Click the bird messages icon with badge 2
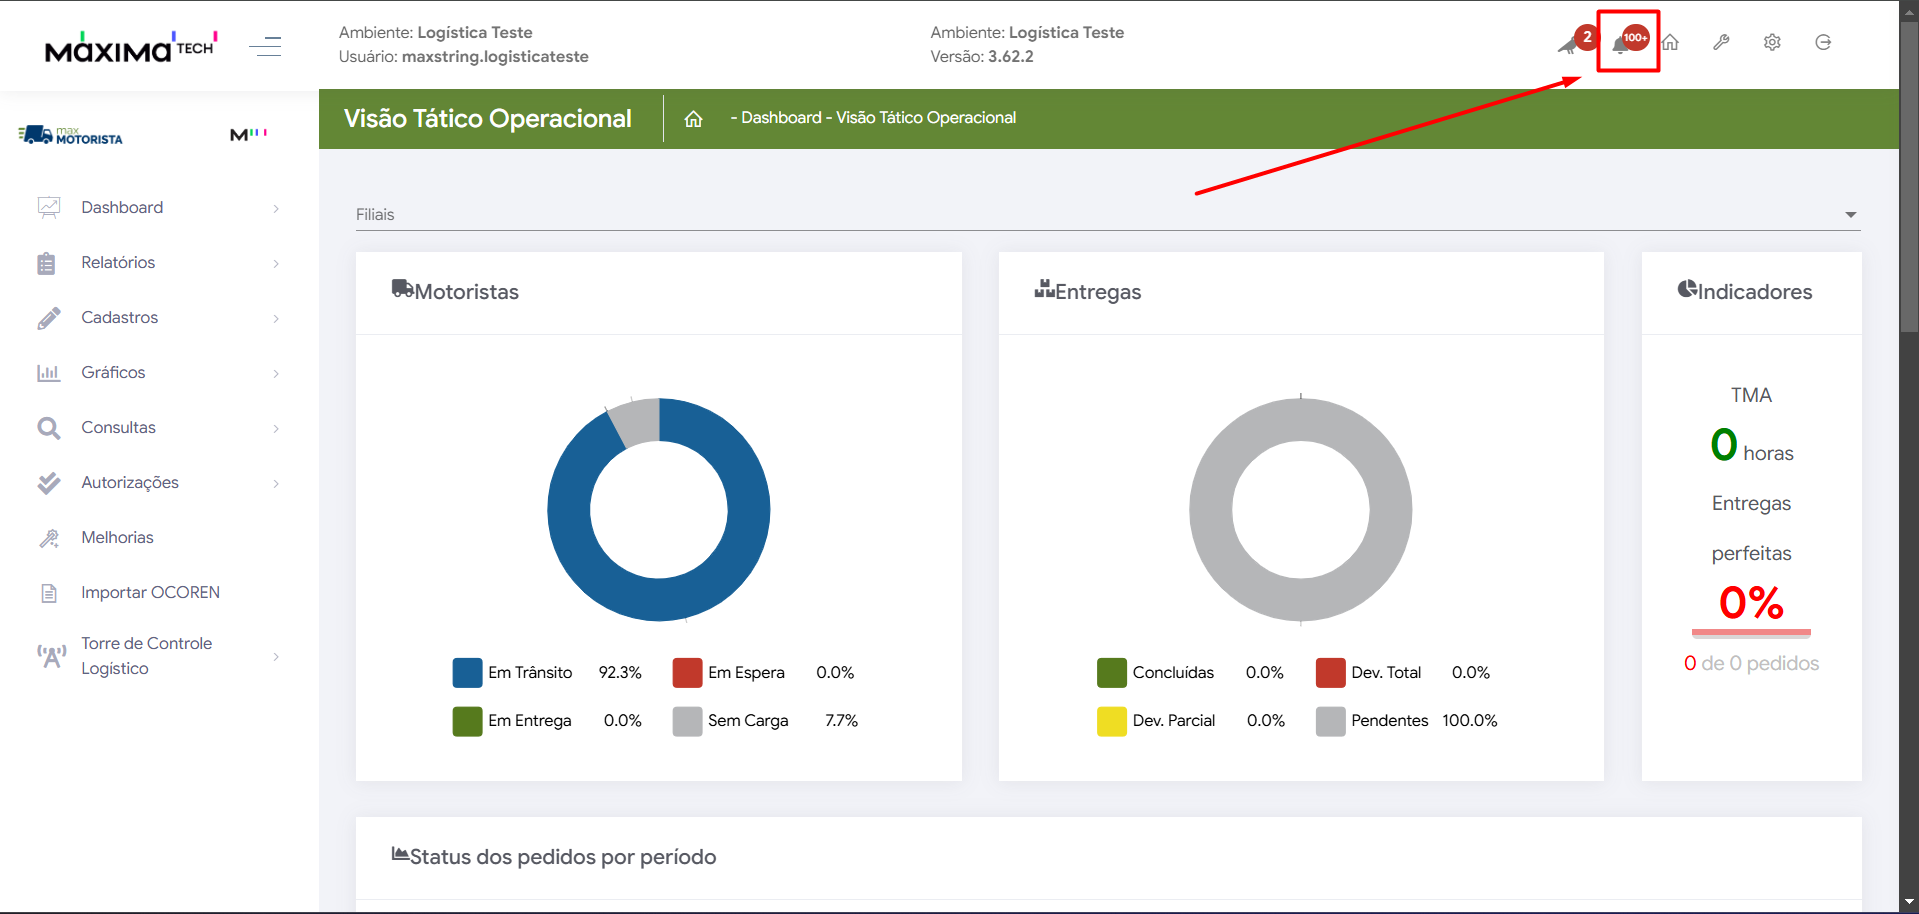The width and height of the screenshot is (1919, 914). tap(1569, 44)
